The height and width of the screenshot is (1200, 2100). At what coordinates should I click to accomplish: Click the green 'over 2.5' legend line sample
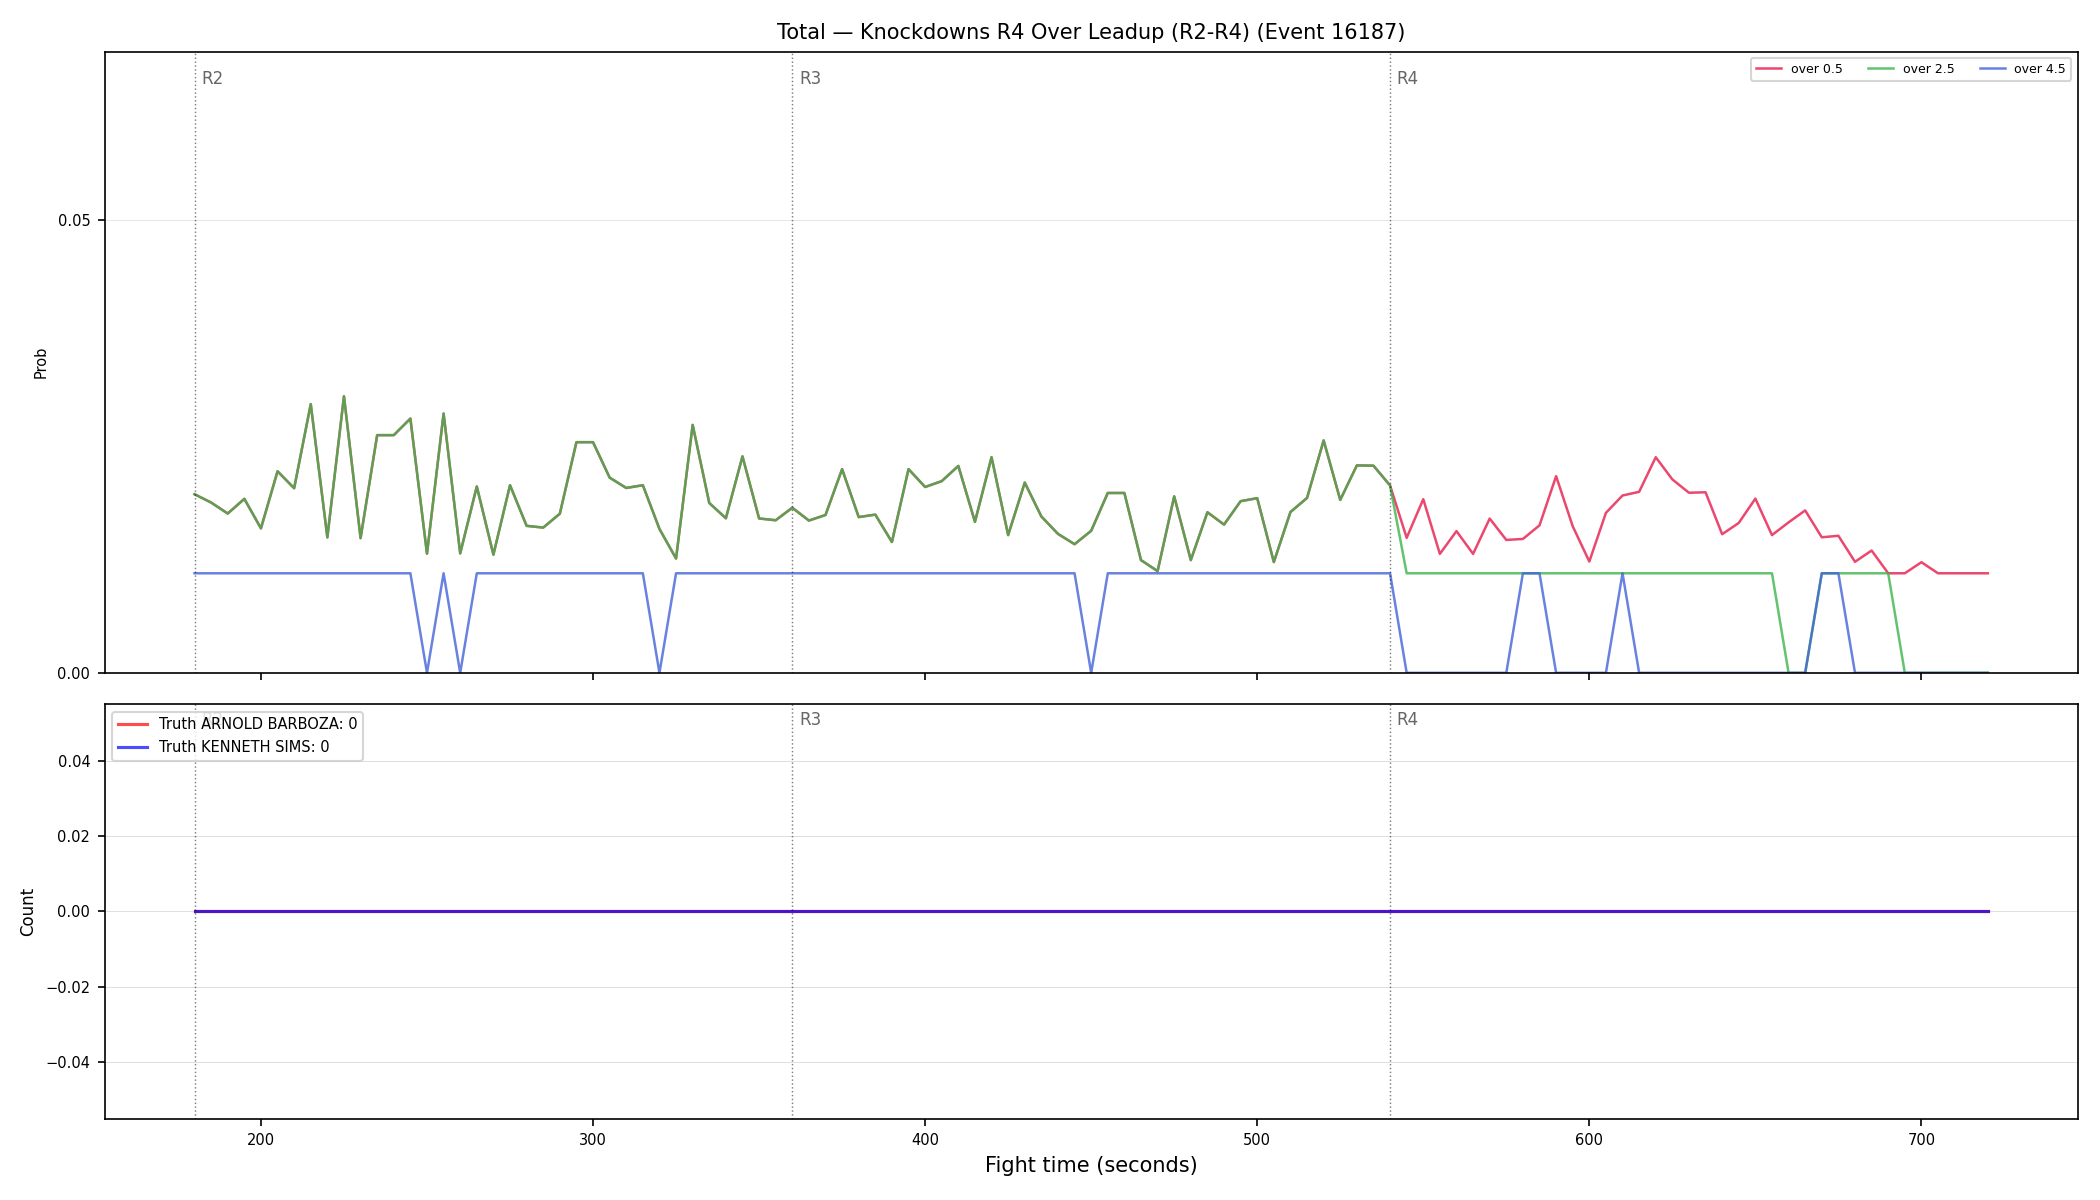1881,69
